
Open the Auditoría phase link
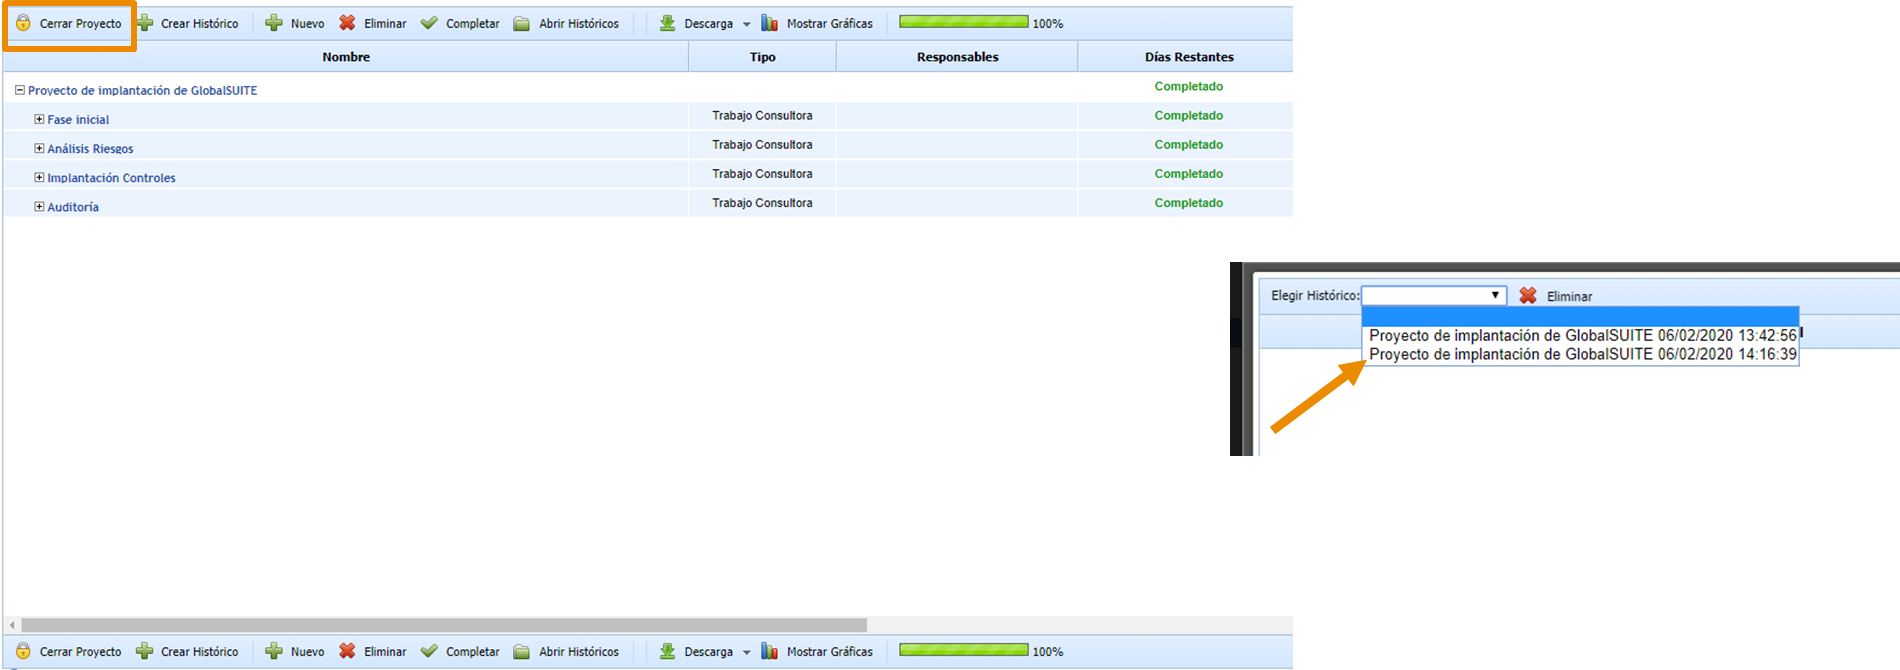click(x=73, y=207)
